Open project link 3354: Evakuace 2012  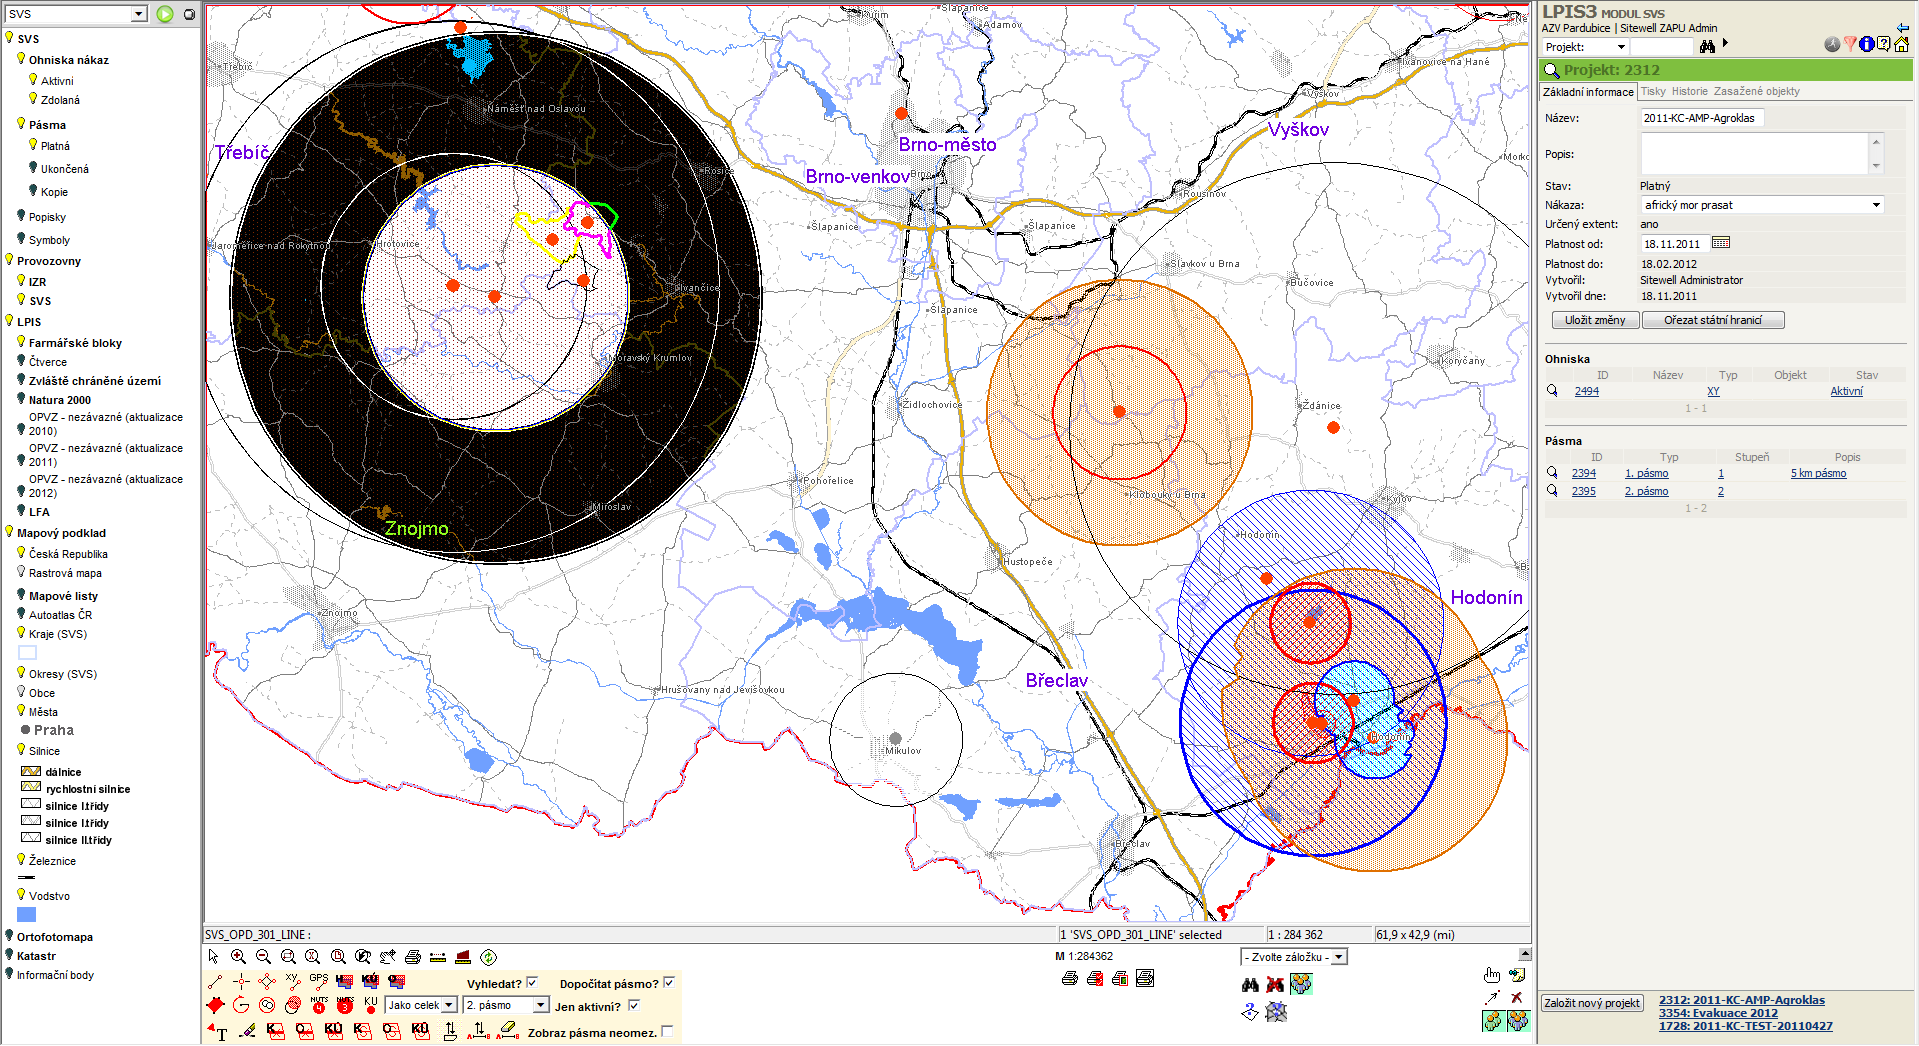[1718, 1013]
